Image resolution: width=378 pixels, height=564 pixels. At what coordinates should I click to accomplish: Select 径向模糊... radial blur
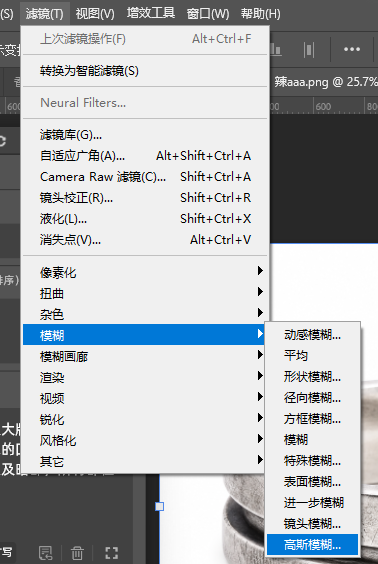click(313, 397)
